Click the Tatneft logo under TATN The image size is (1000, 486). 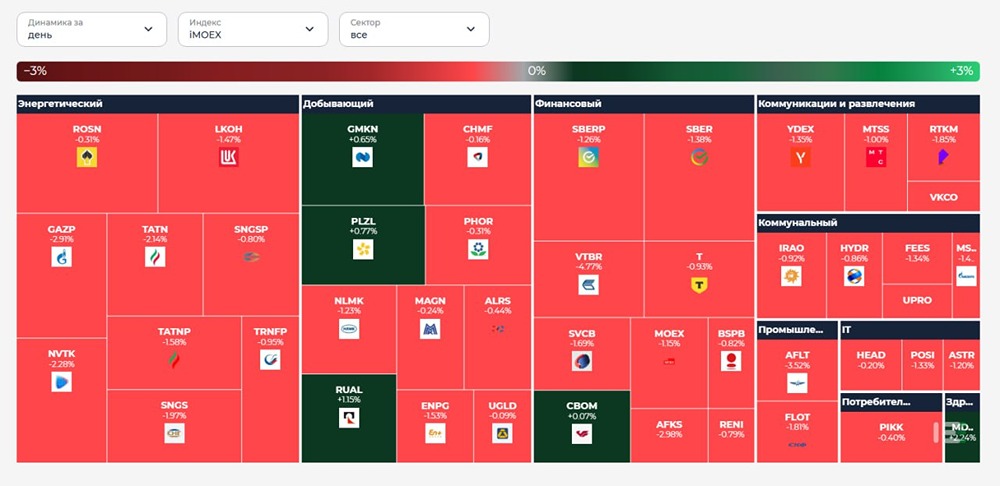coord(155,257)
